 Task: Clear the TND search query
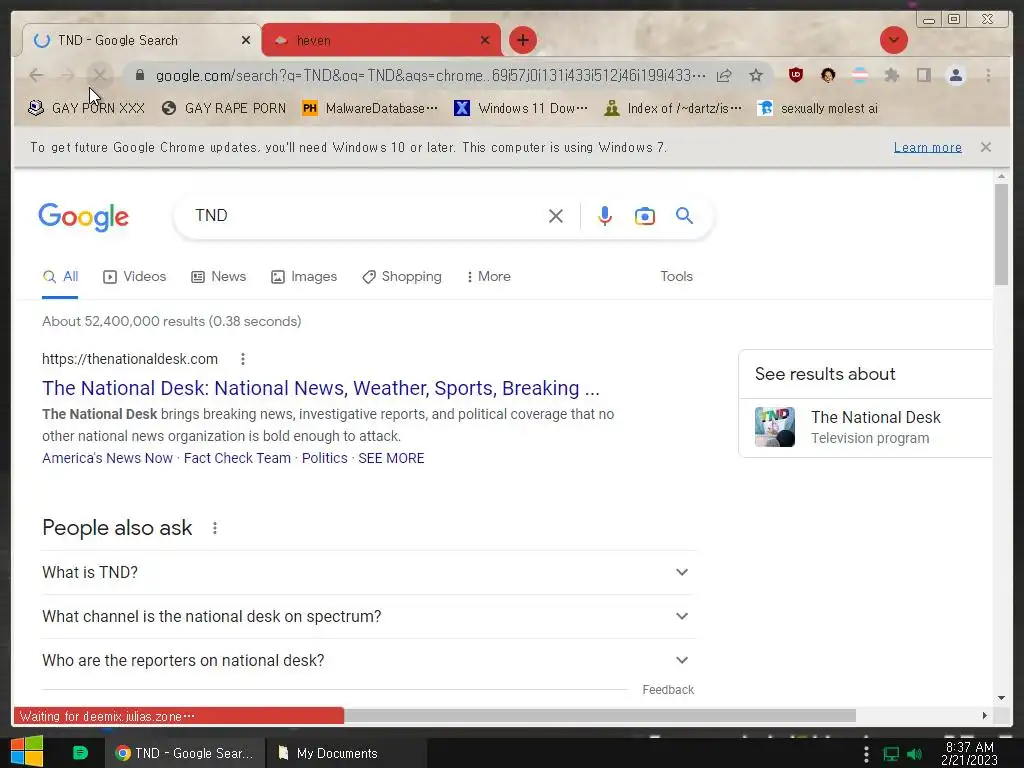(556, 216)
